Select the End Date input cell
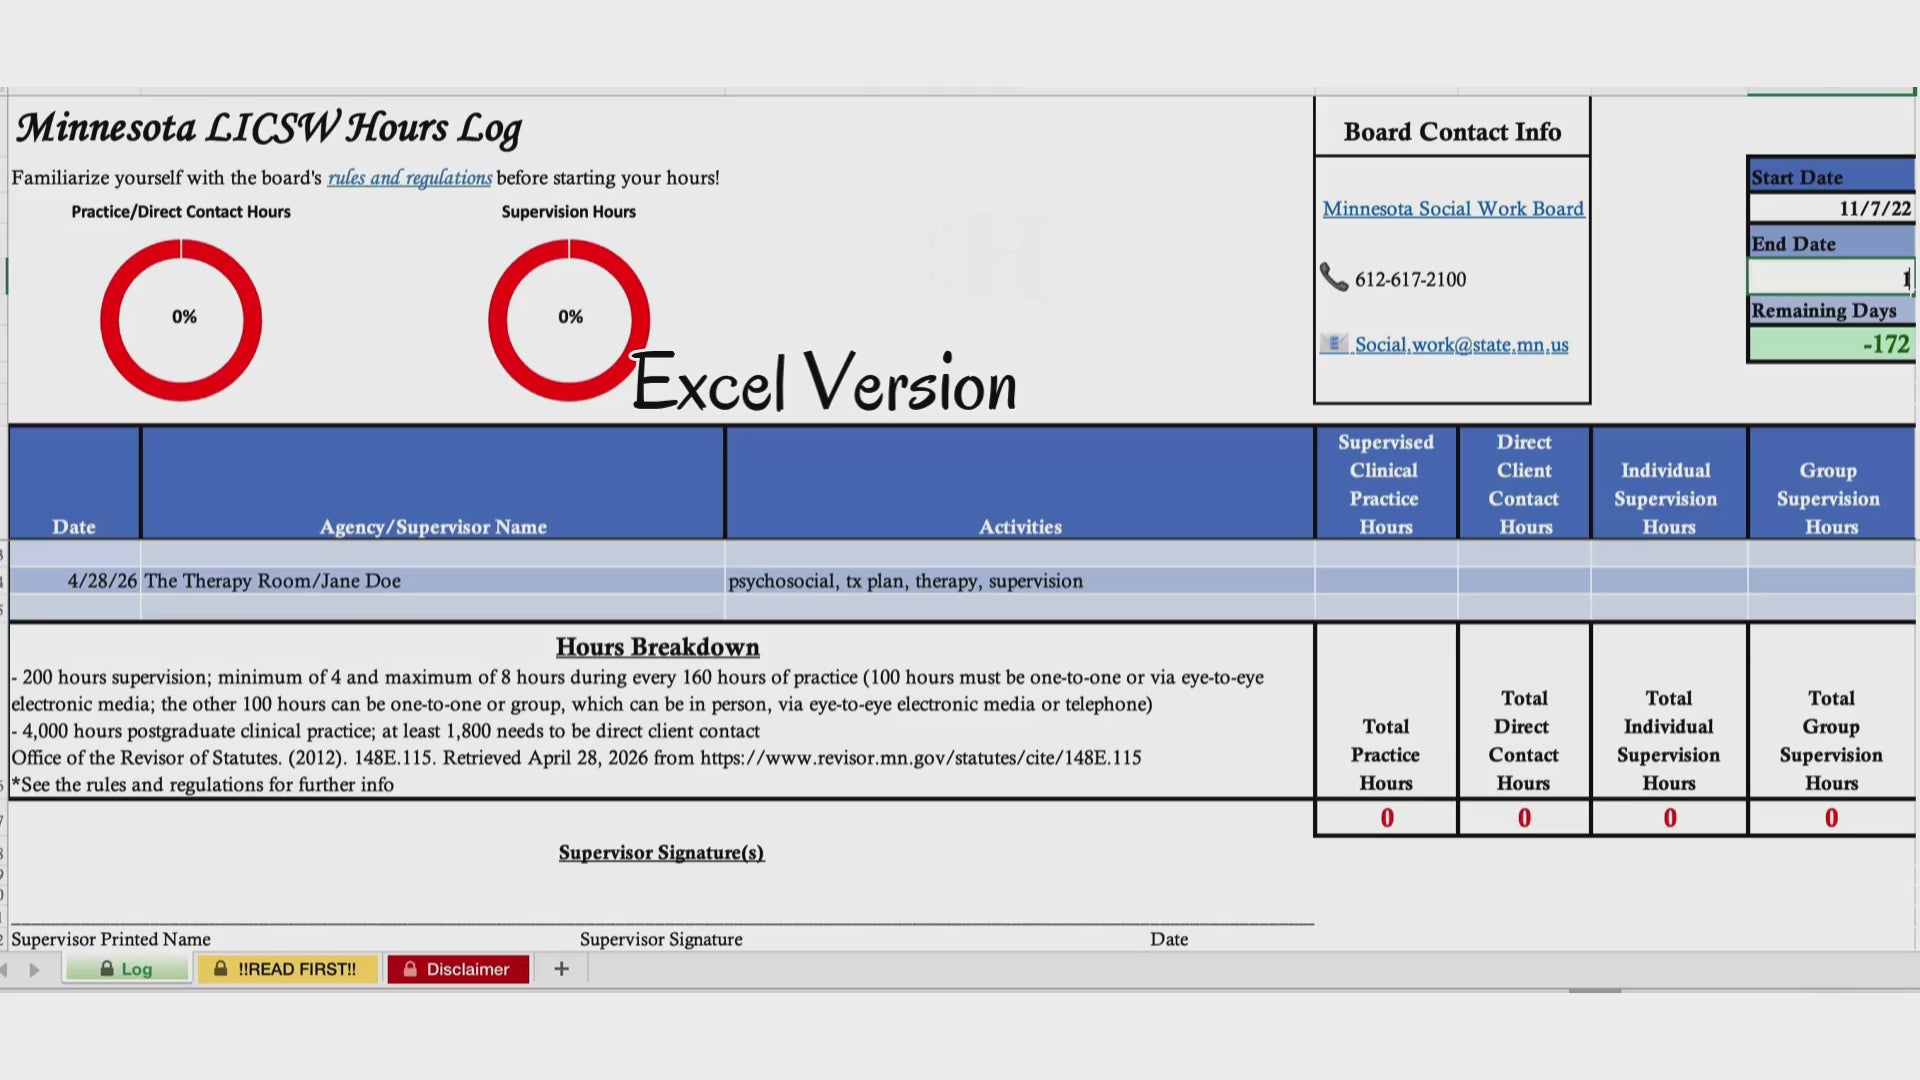The image size is (1920, 1080). click(1830, 278)
